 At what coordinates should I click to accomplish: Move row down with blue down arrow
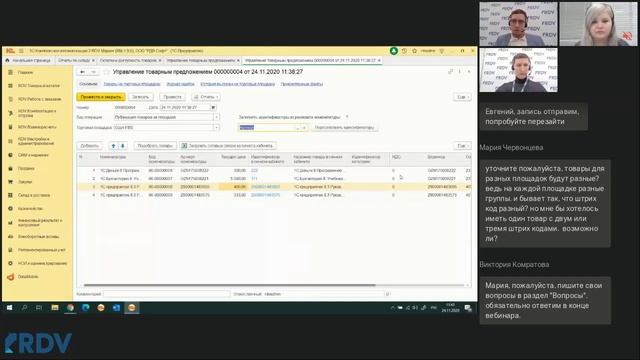pos(122,146)
